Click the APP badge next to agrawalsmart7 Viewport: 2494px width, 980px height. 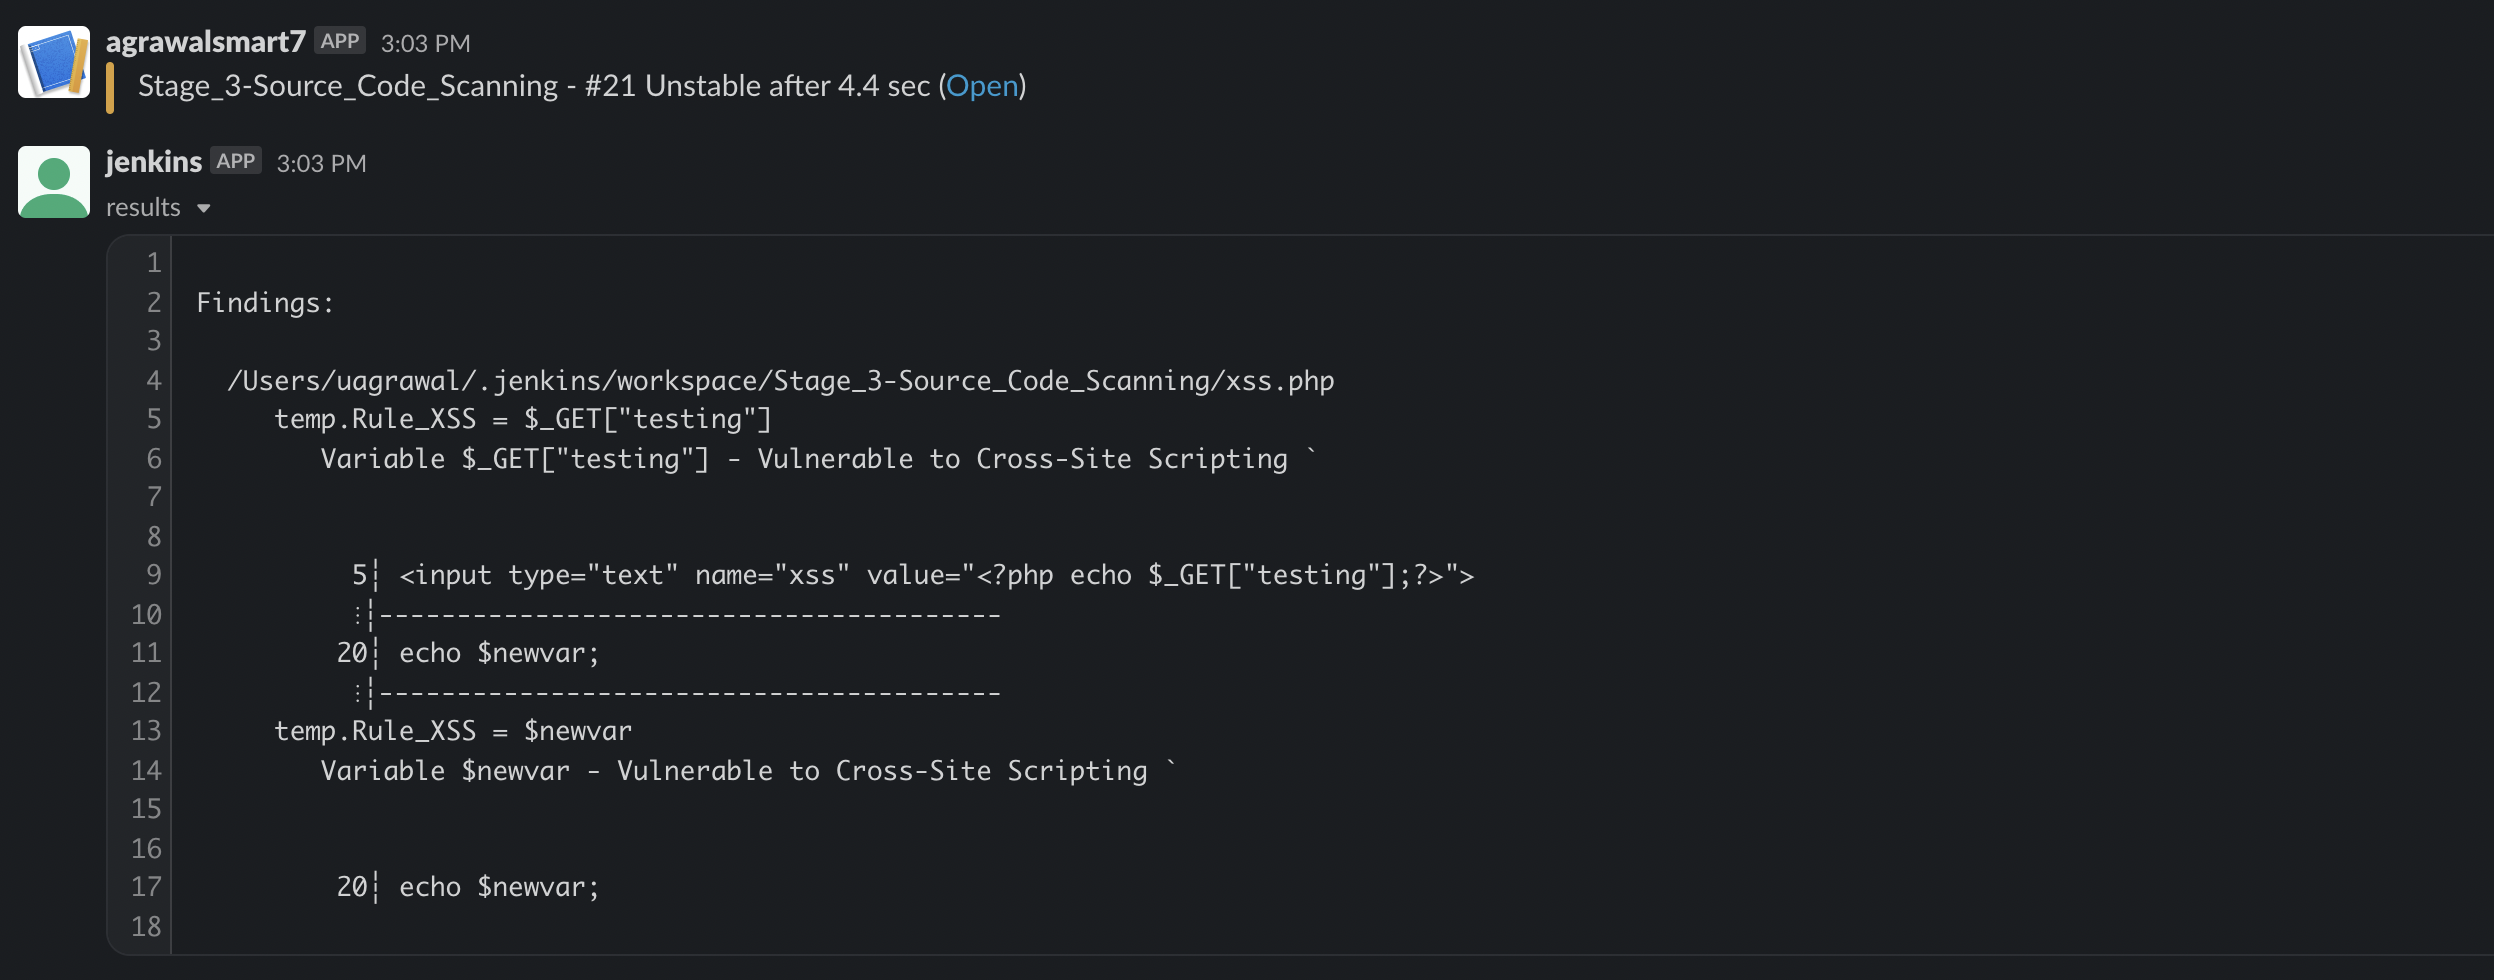[340, 41]
